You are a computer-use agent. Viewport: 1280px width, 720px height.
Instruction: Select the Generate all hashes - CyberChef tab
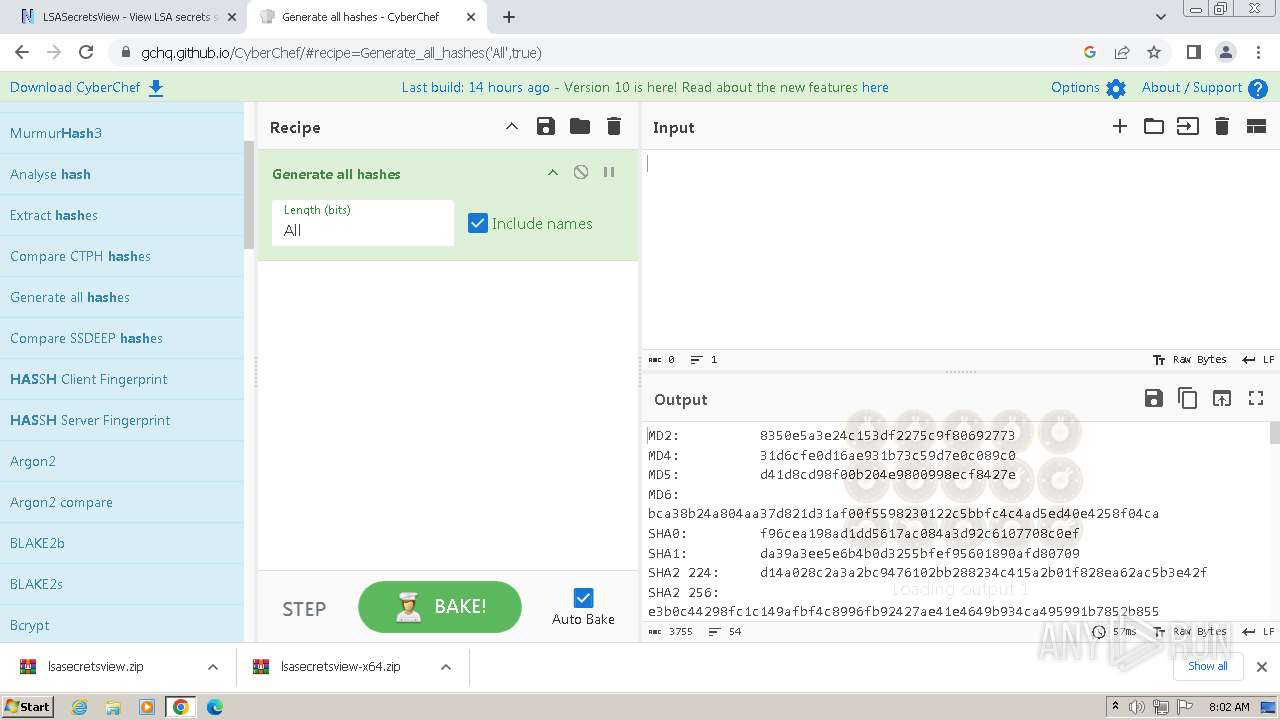pyautogui.click(x=366, y=17)
